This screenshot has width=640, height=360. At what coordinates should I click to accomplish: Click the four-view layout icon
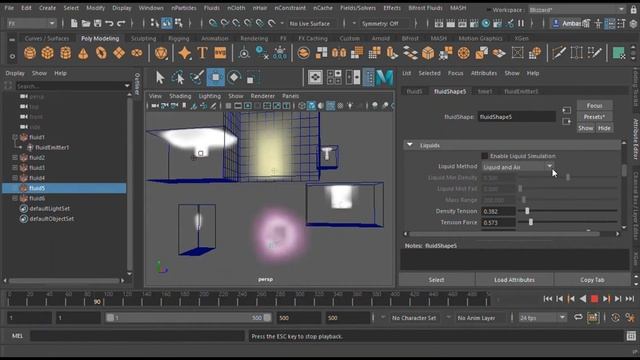tap(334, 77)
